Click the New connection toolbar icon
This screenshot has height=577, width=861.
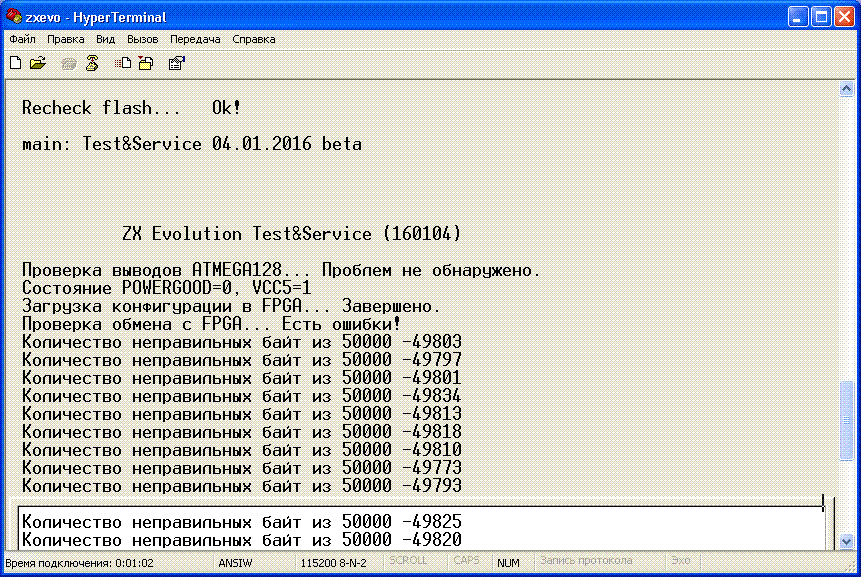[x=15, y=63]
